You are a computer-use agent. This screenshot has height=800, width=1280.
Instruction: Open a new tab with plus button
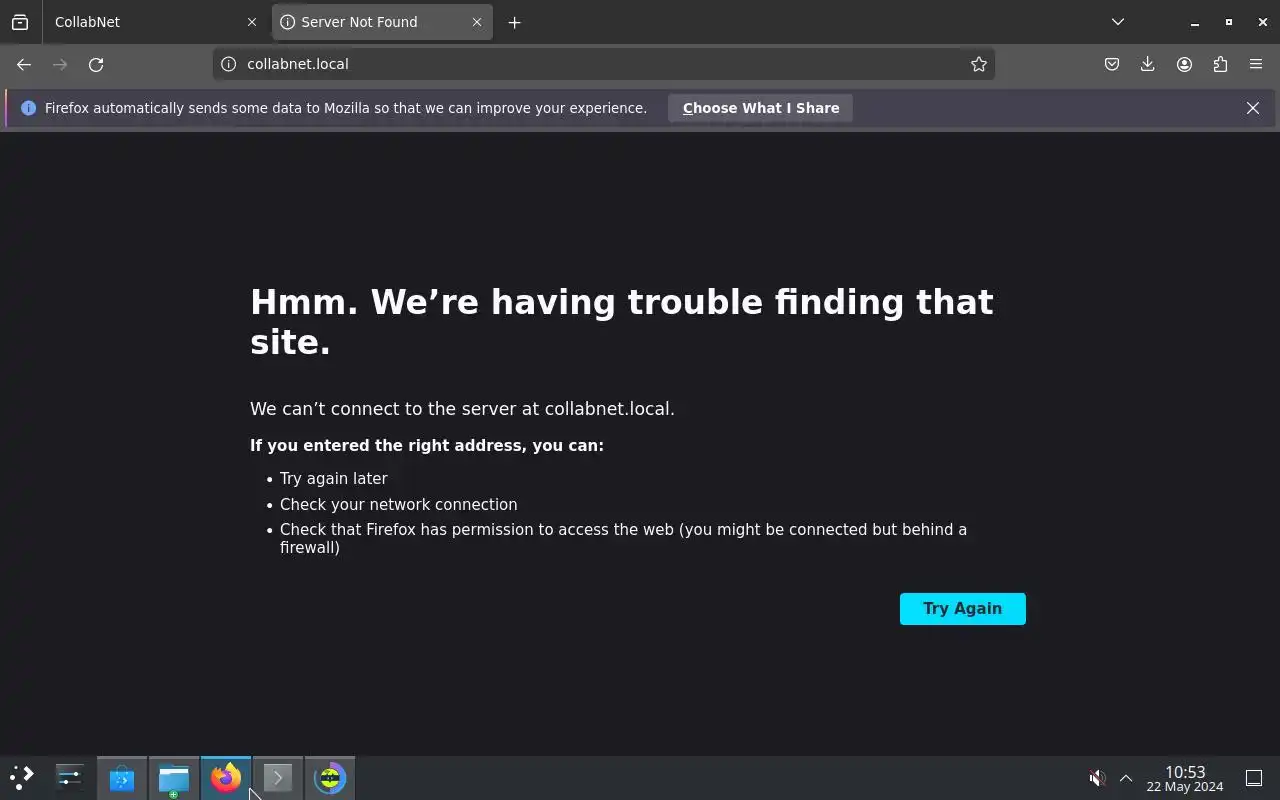pyautogui.click(x=514, y=22)
